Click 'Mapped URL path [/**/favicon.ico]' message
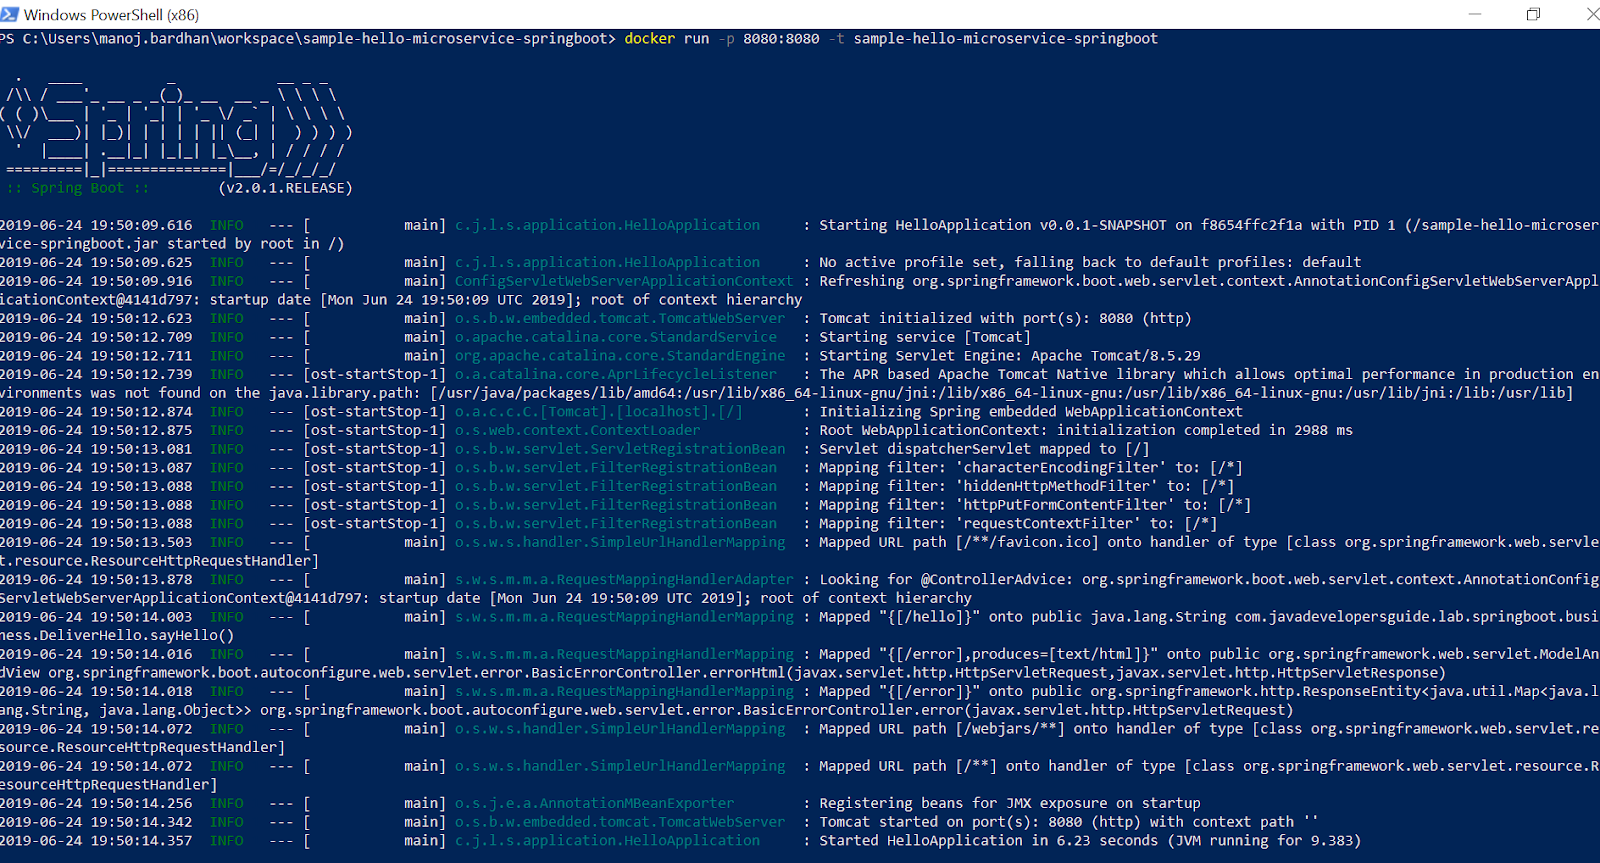 958,543
